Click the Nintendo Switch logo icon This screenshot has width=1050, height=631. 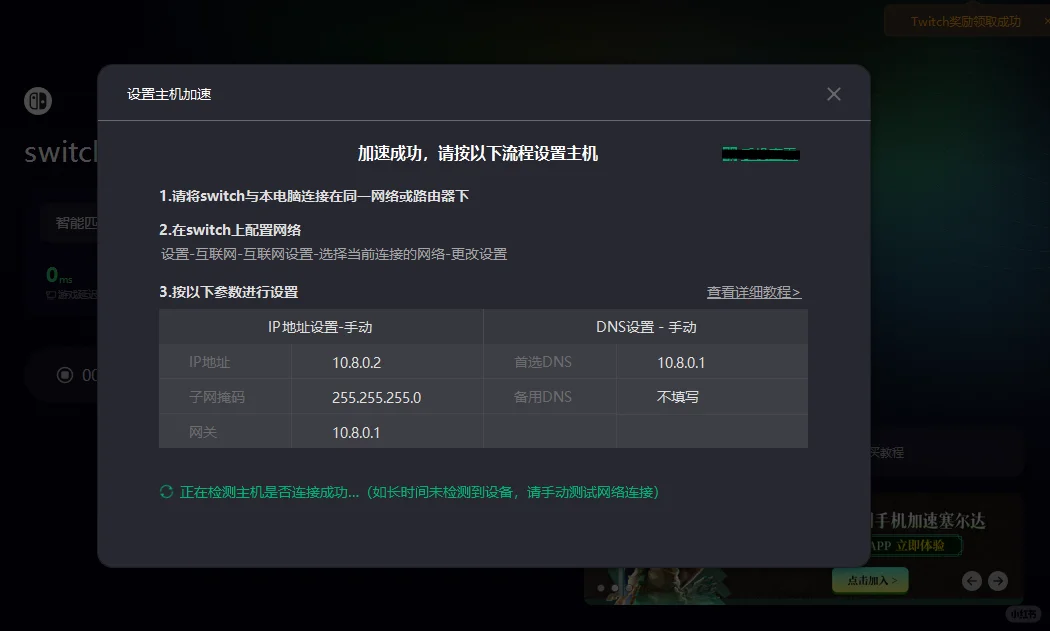click(36, 100)
